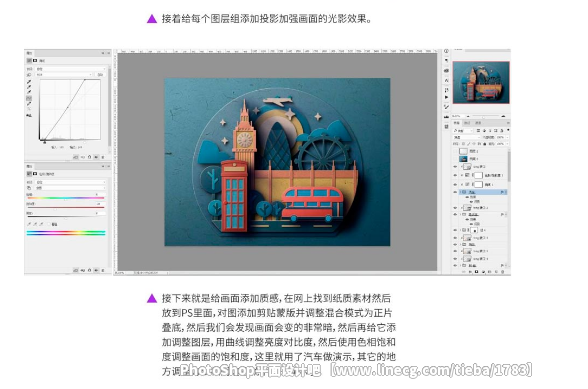Zoom in with the Navigator large mountain icon
The image size is (588, 389).
[x=503, y=116]
